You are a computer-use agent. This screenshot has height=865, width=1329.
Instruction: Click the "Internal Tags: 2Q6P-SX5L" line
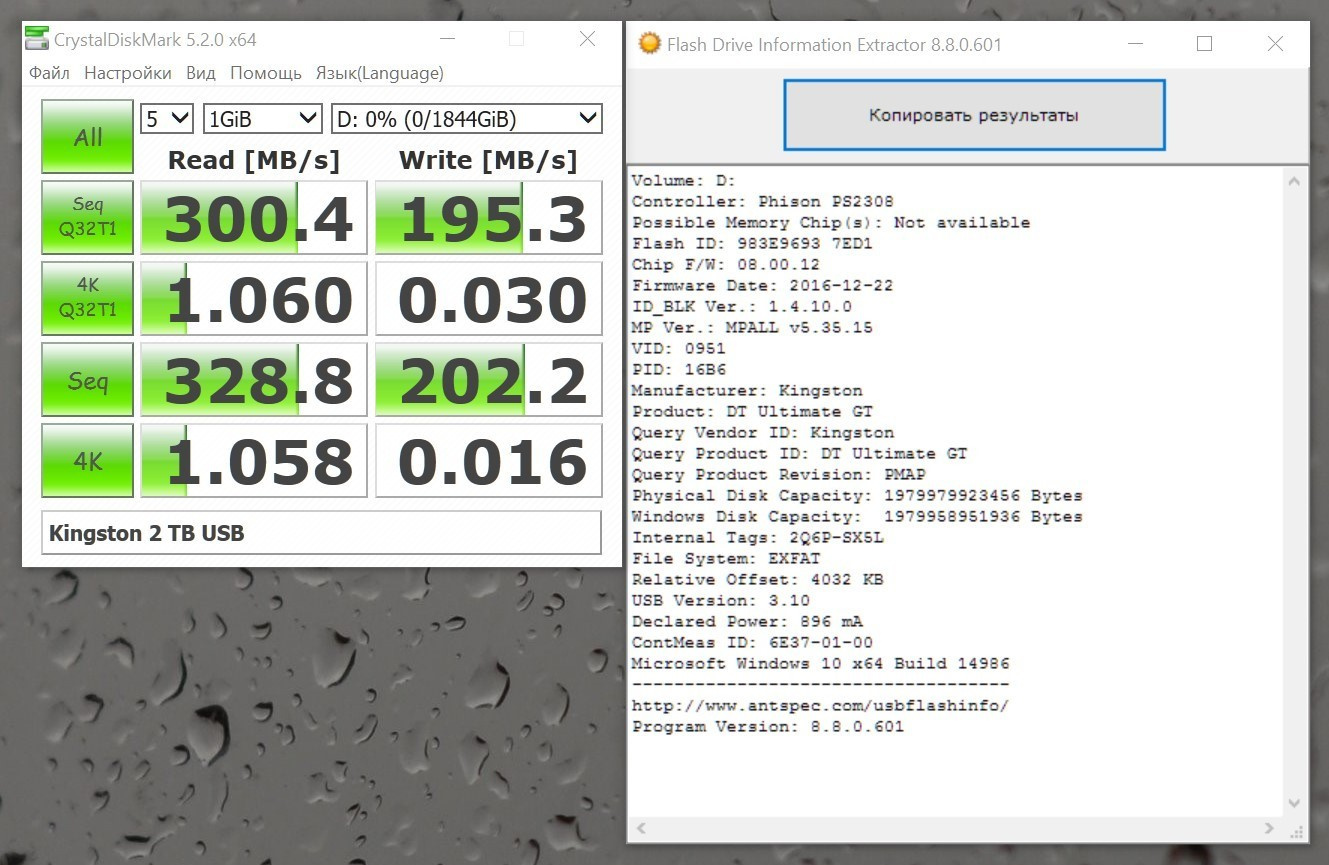click(x=758, y=538)
